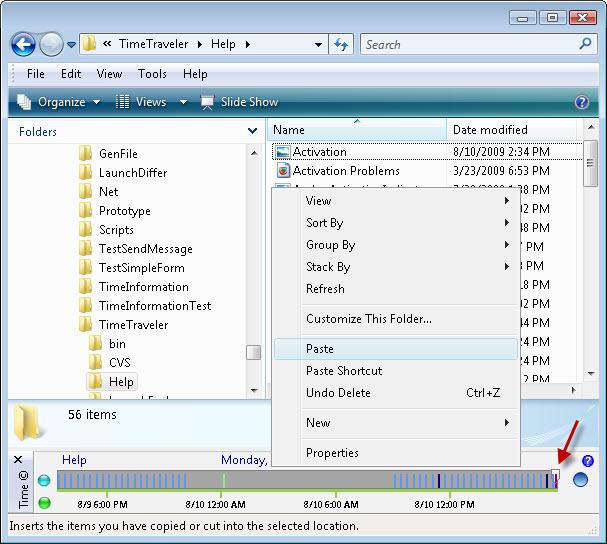Viewport: 607px width, 544px height.
Task: Open the Stack By submenu
Action: coord(396,267)
